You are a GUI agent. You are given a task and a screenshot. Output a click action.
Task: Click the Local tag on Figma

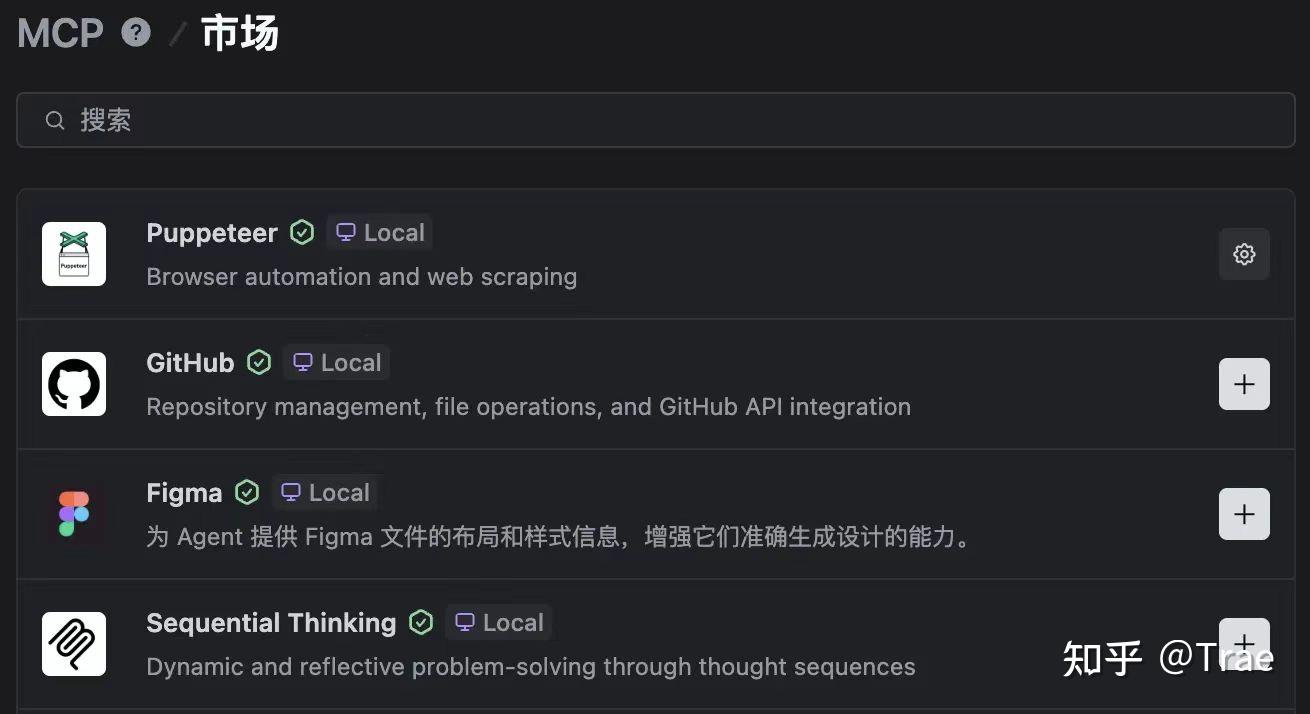[324, 493]
